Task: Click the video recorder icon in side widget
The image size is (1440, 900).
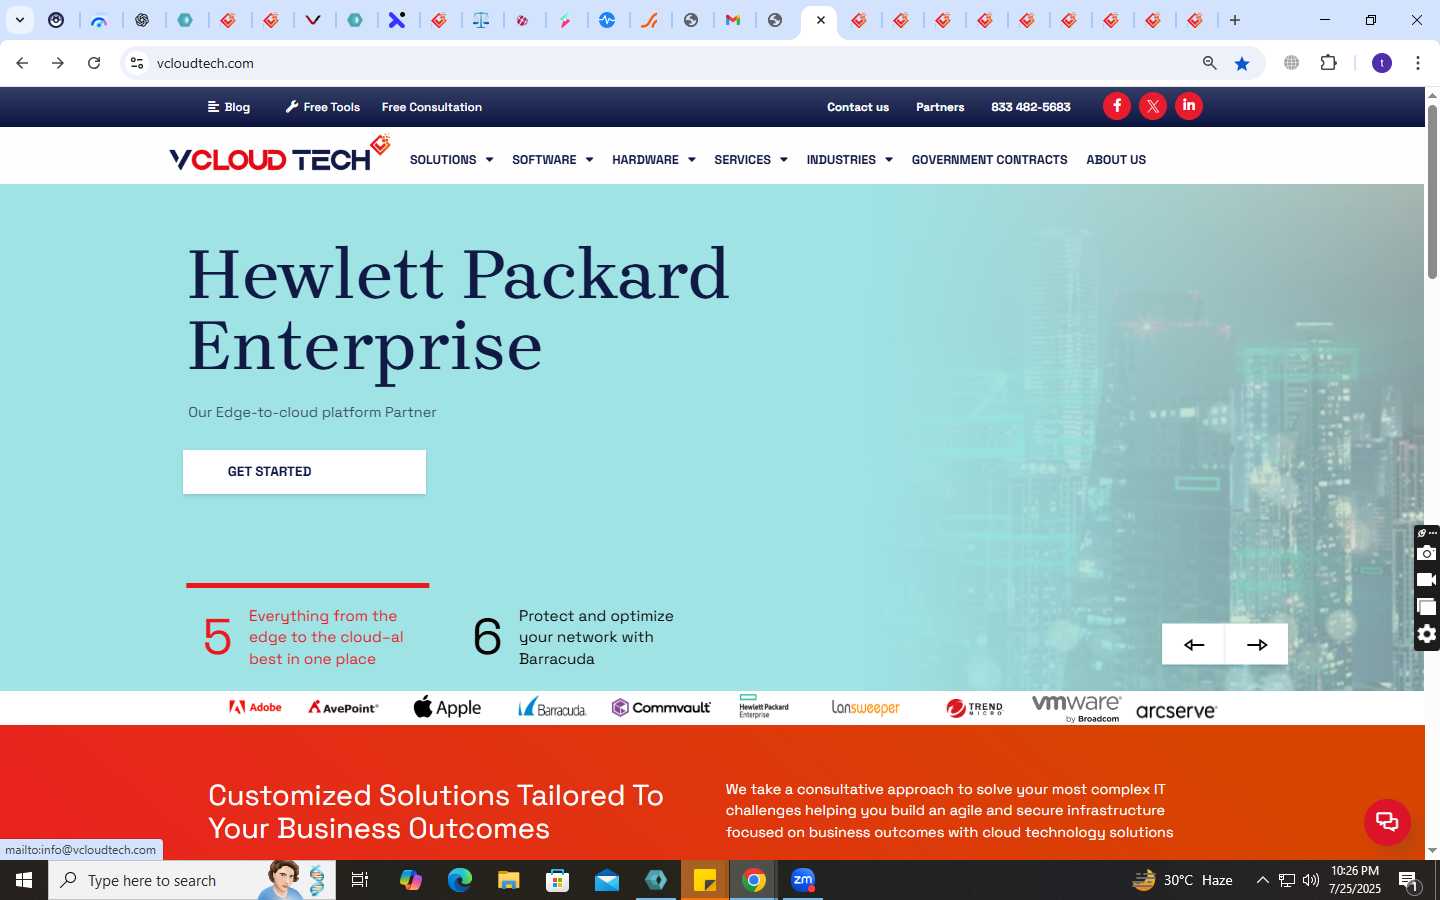Action: click(1427, 580)
